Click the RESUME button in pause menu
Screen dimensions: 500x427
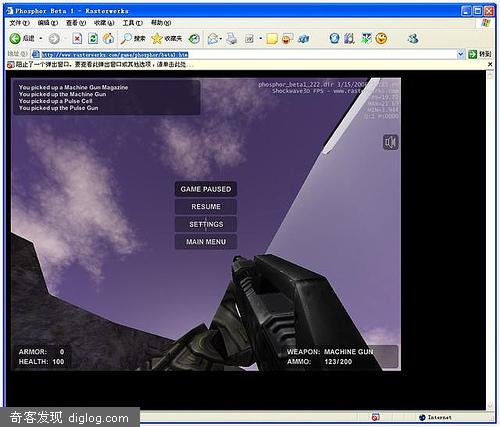[206, 207]
